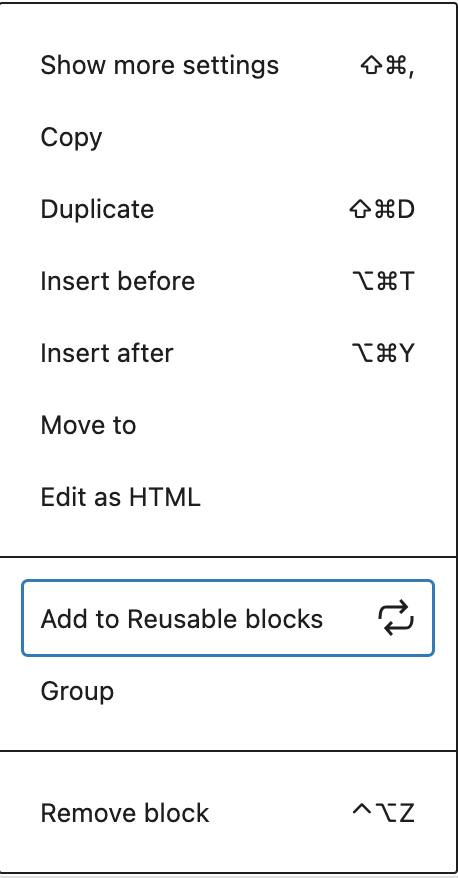Click the ⇧⌘, shortcut beside Show more settings
This screenshot has height=878, width=458.
coord(387,66)
